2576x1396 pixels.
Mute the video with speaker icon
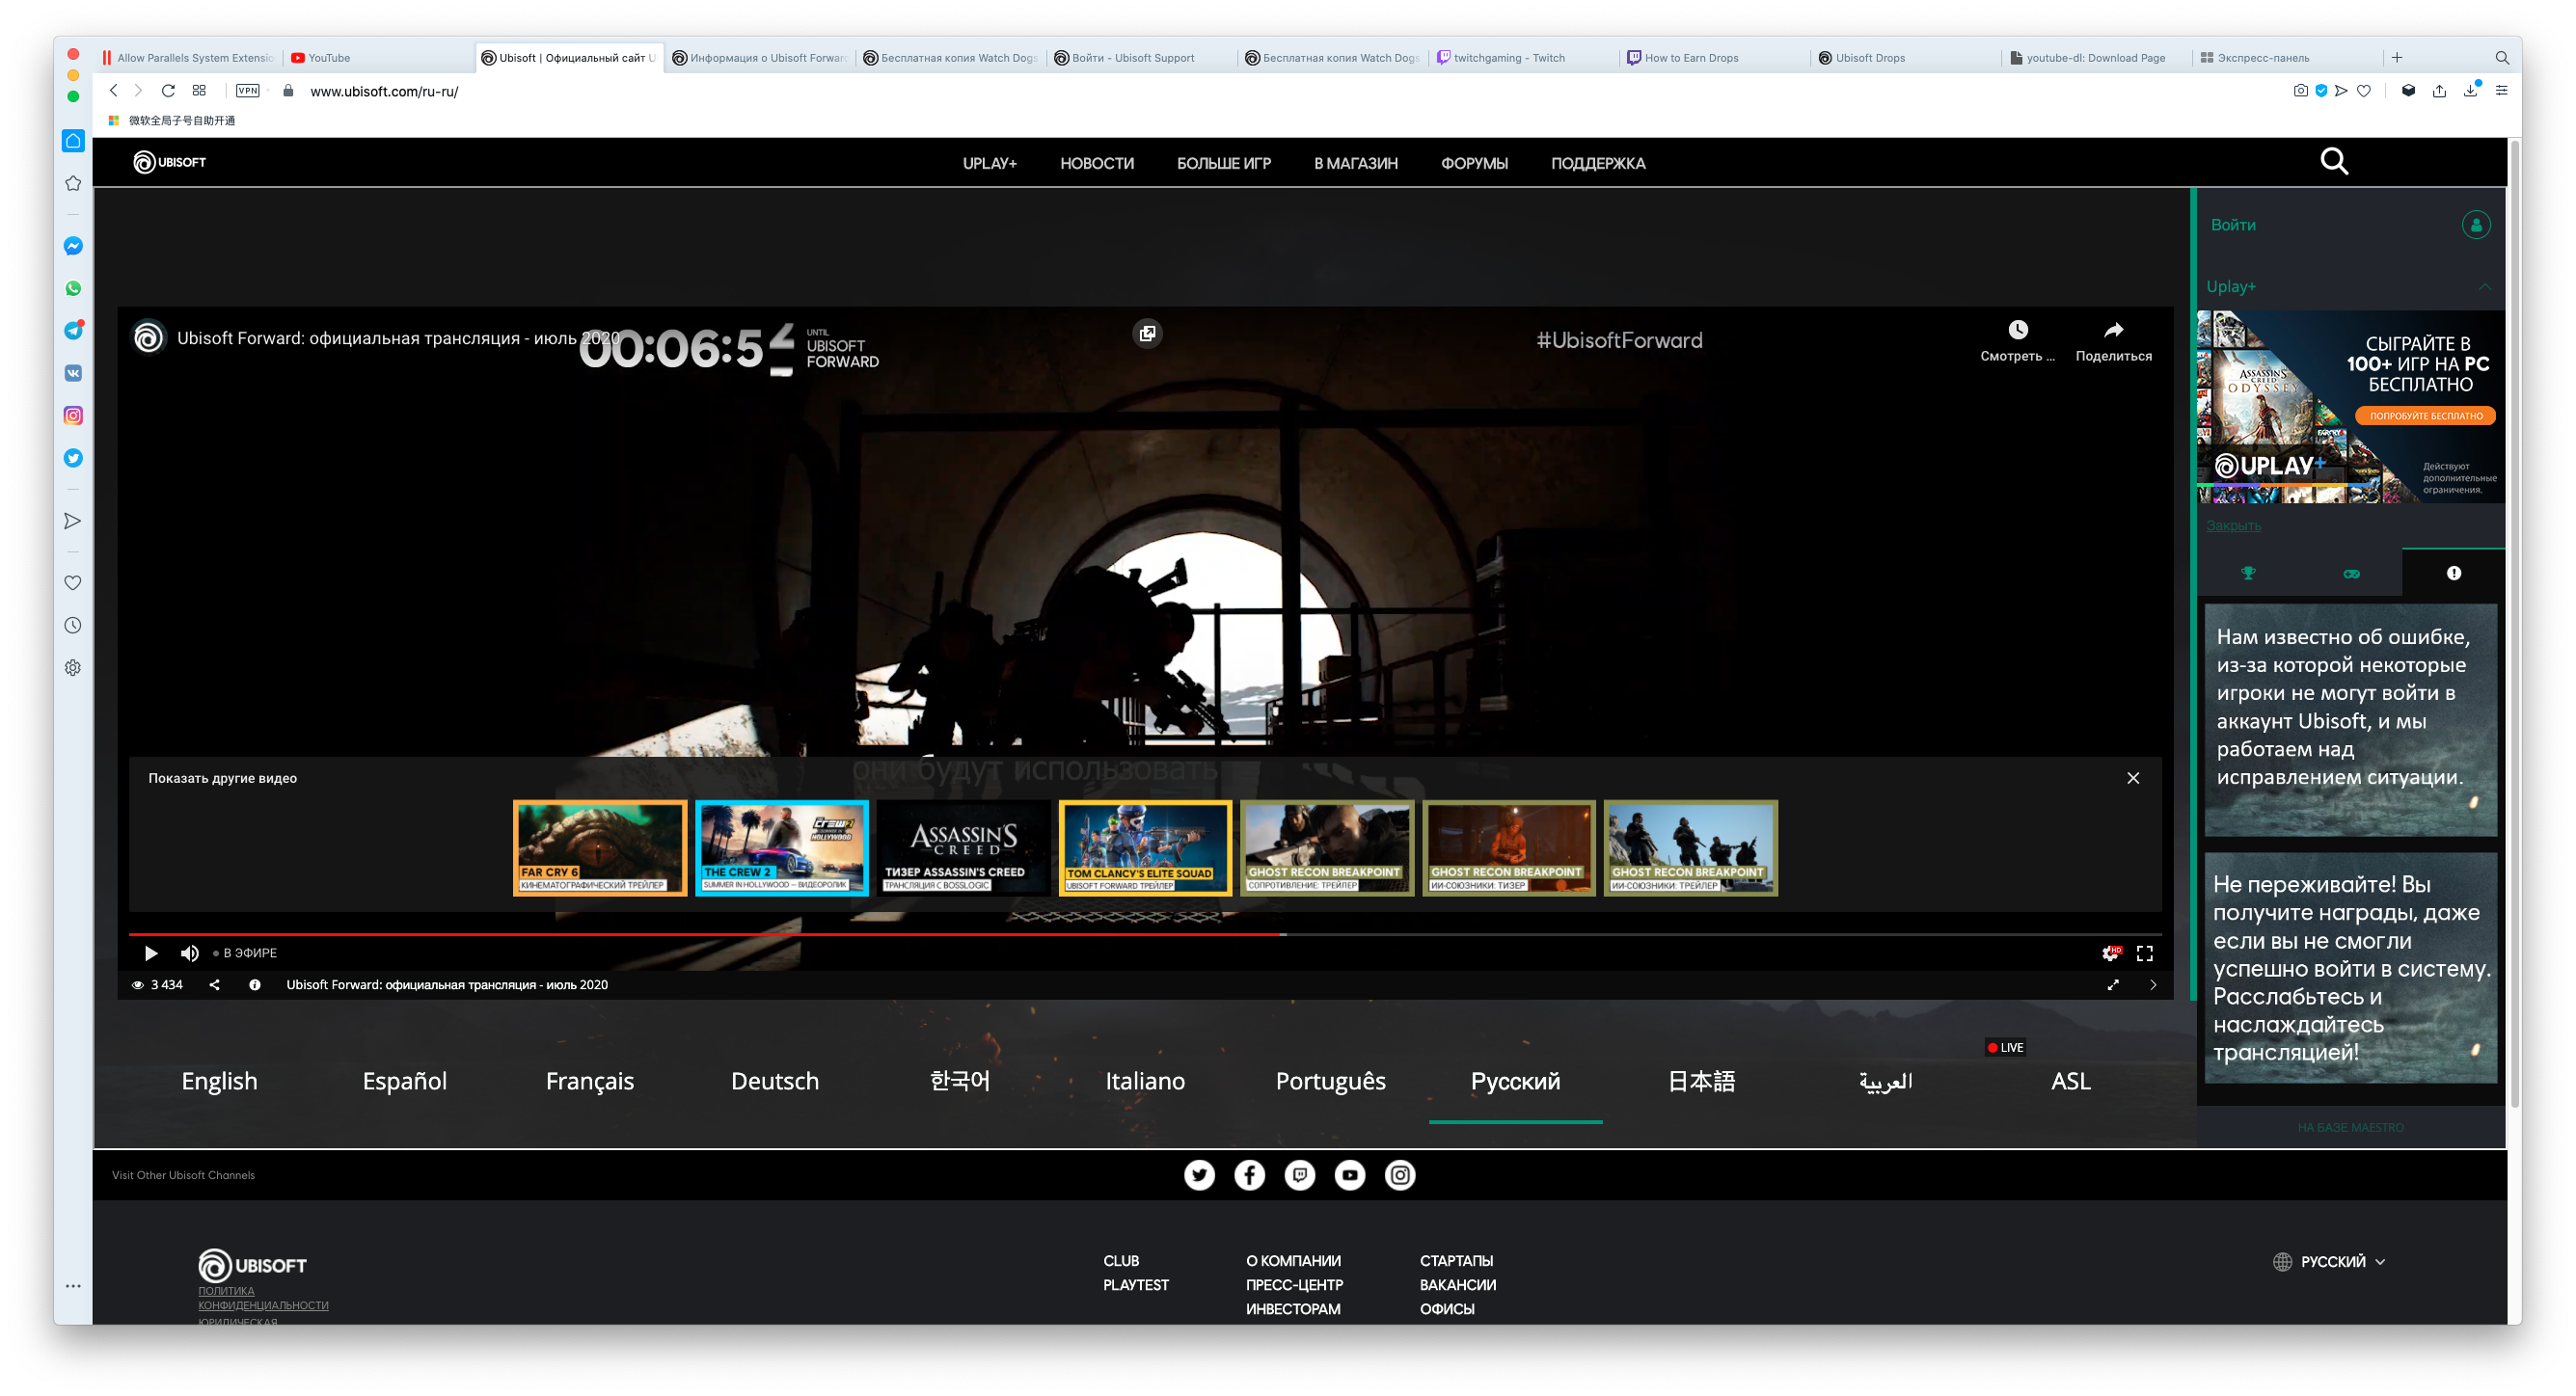(x=189, y=953)
